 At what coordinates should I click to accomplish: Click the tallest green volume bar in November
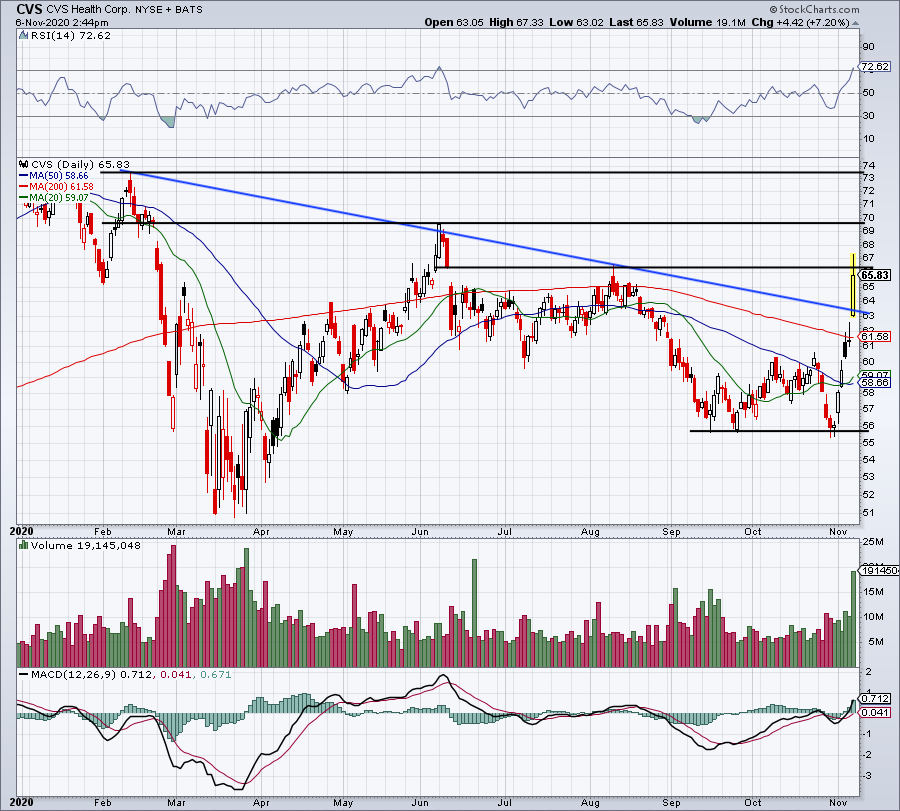click(x=854, y=619)
